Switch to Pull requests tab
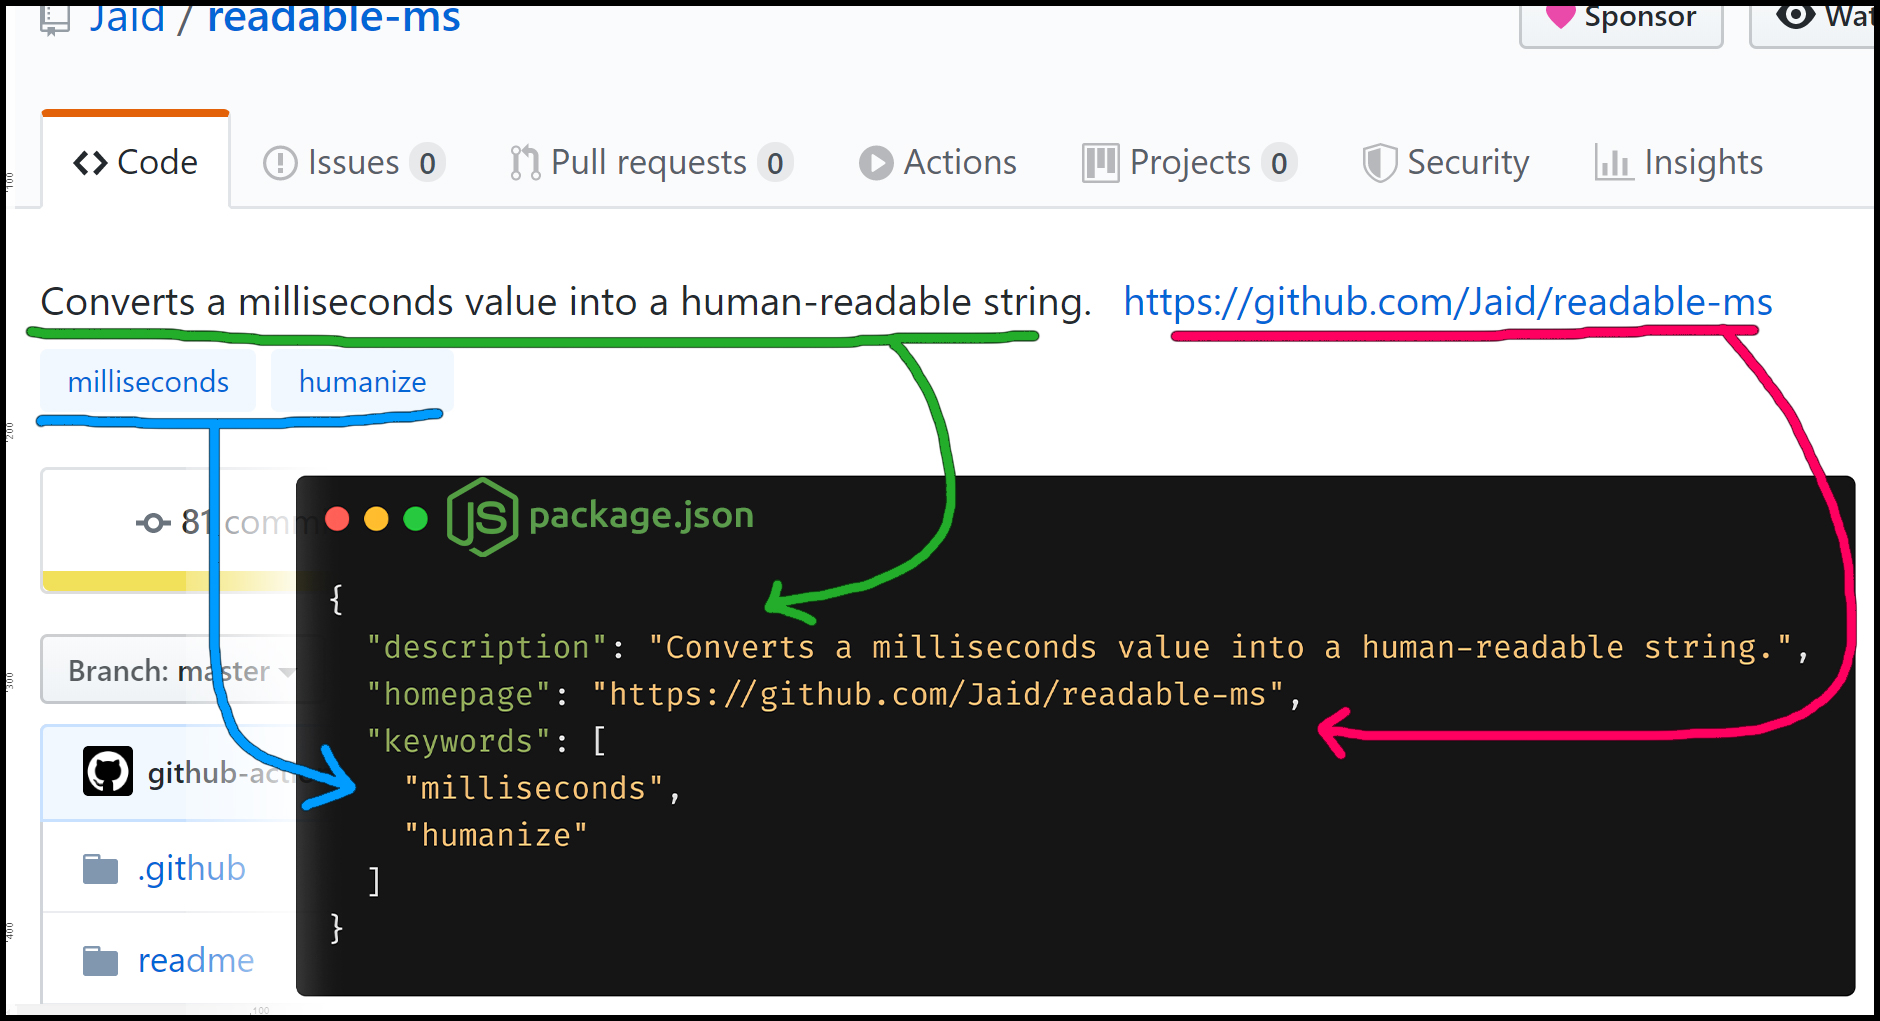The height and width of the screenshot is (1021, 1880). (651, 163)
